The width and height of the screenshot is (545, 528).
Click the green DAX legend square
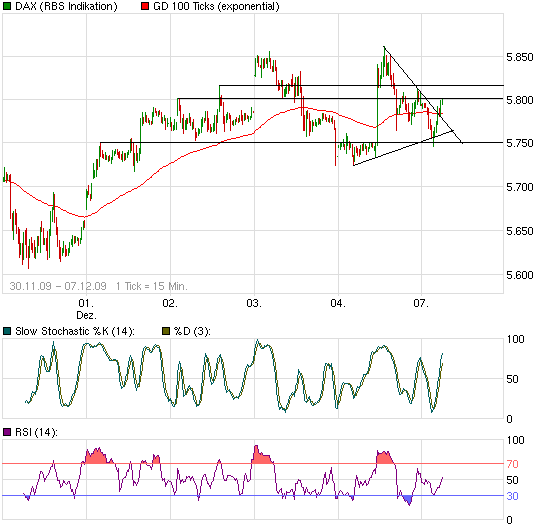coord(7,6)
